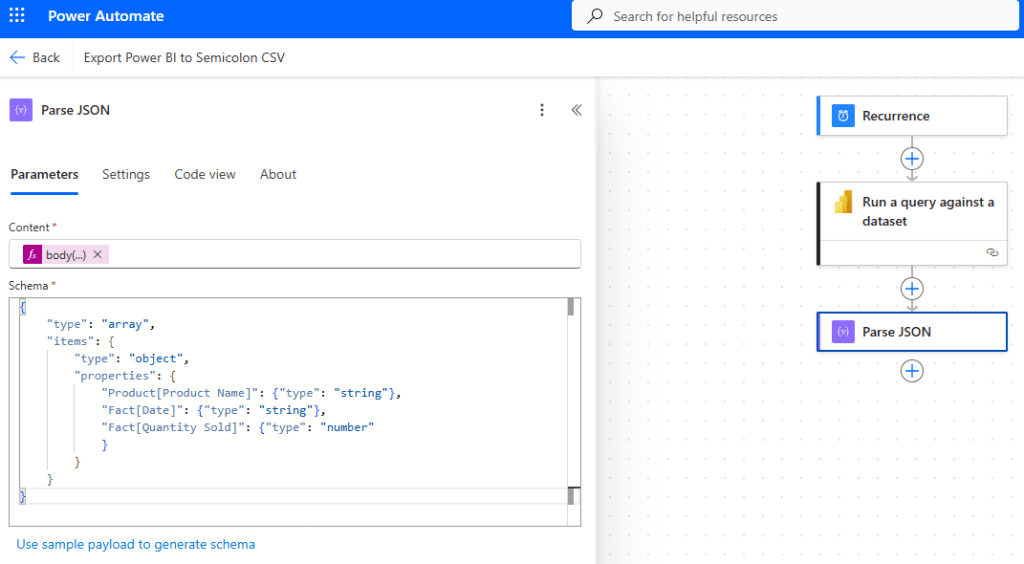1024x564 pixels.
Task: Click the "items" line in schema
Action: pos(80,341)
